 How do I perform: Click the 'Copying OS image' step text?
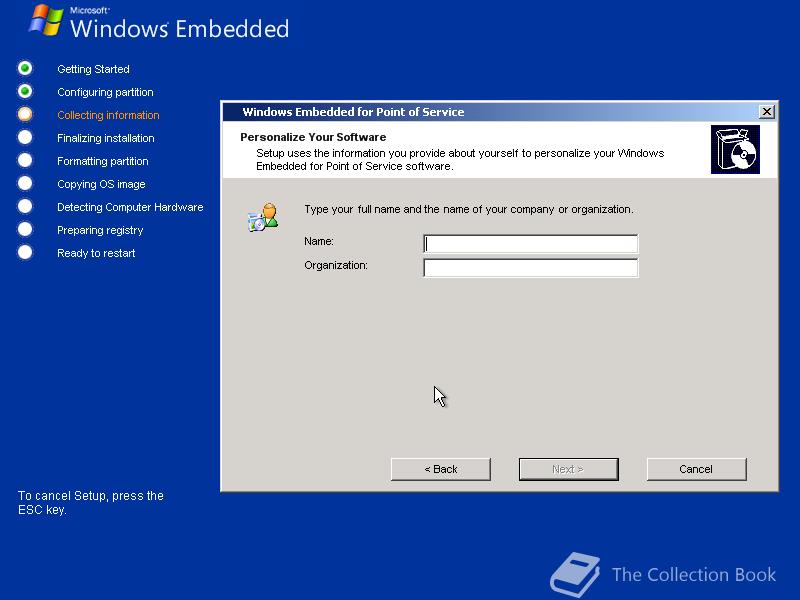click(x=101, y=184)
